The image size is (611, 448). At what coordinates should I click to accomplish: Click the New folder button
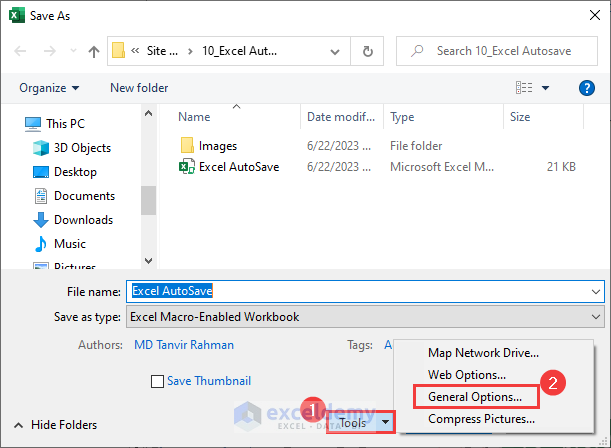139,88
